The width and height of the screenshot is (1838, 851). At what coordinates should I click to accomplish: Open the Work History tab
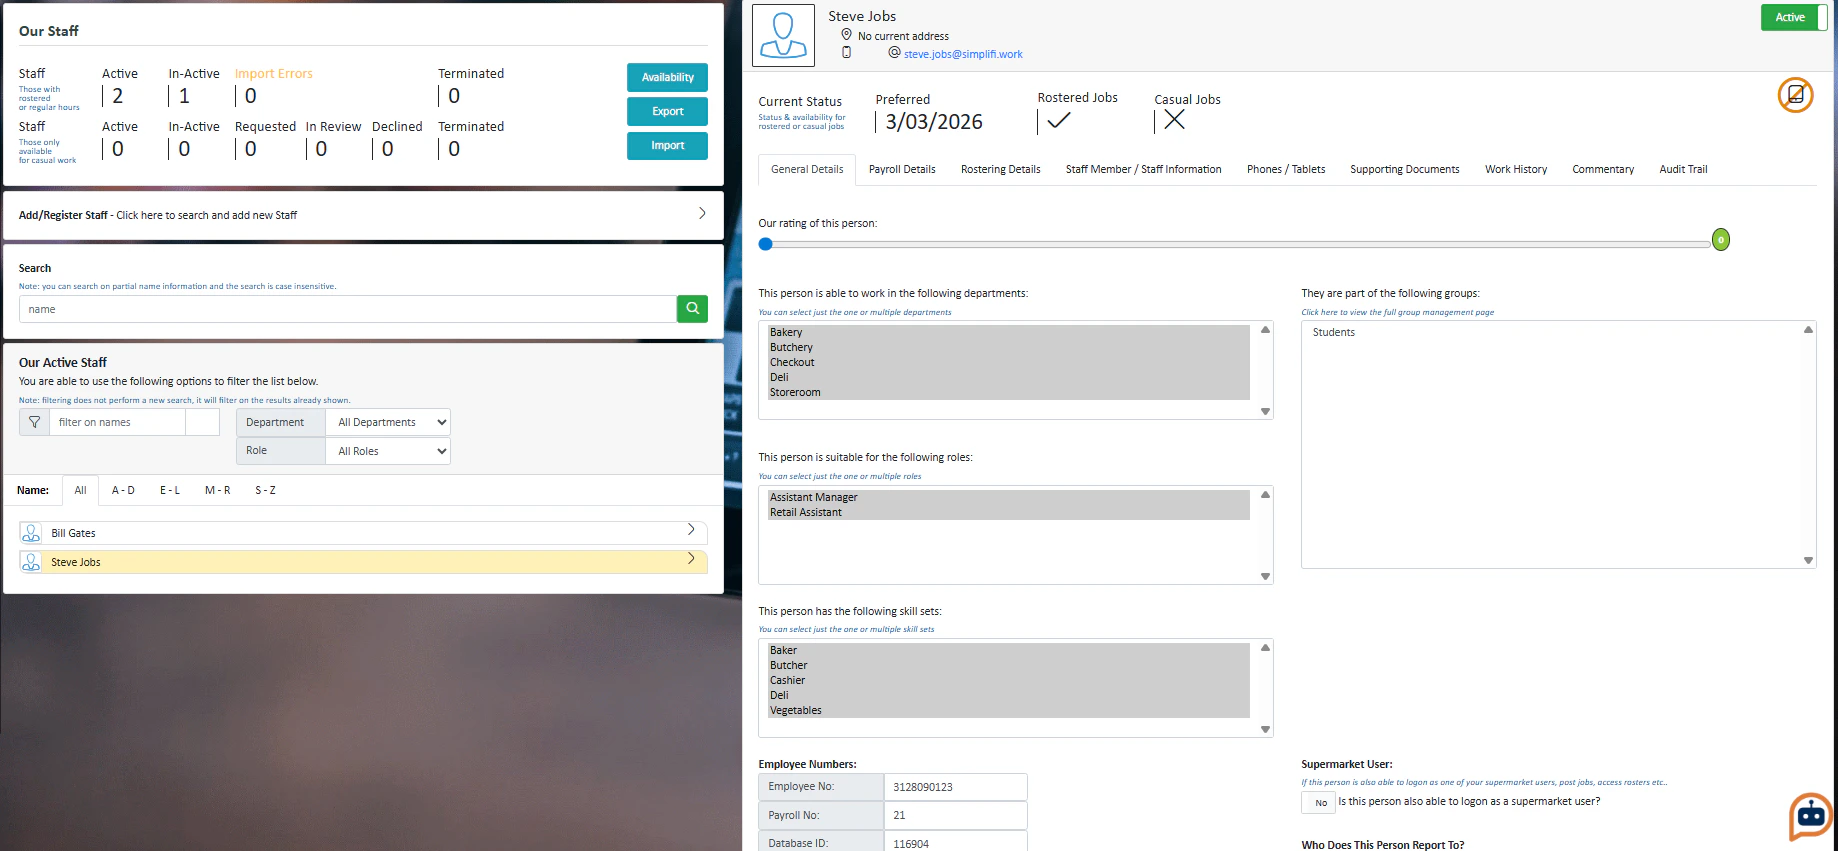(x=1515, y=170)
